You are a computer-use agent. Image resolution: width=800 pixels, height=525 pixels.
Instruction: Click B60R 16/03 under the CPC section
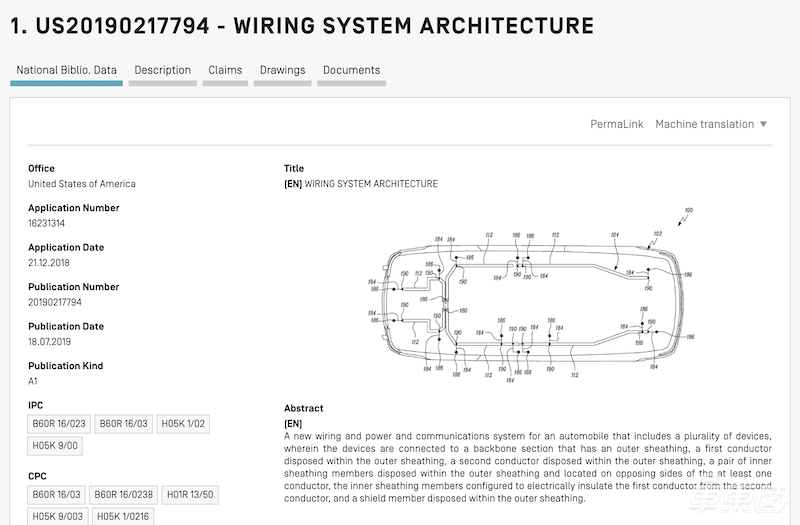[x=56, y=494]
